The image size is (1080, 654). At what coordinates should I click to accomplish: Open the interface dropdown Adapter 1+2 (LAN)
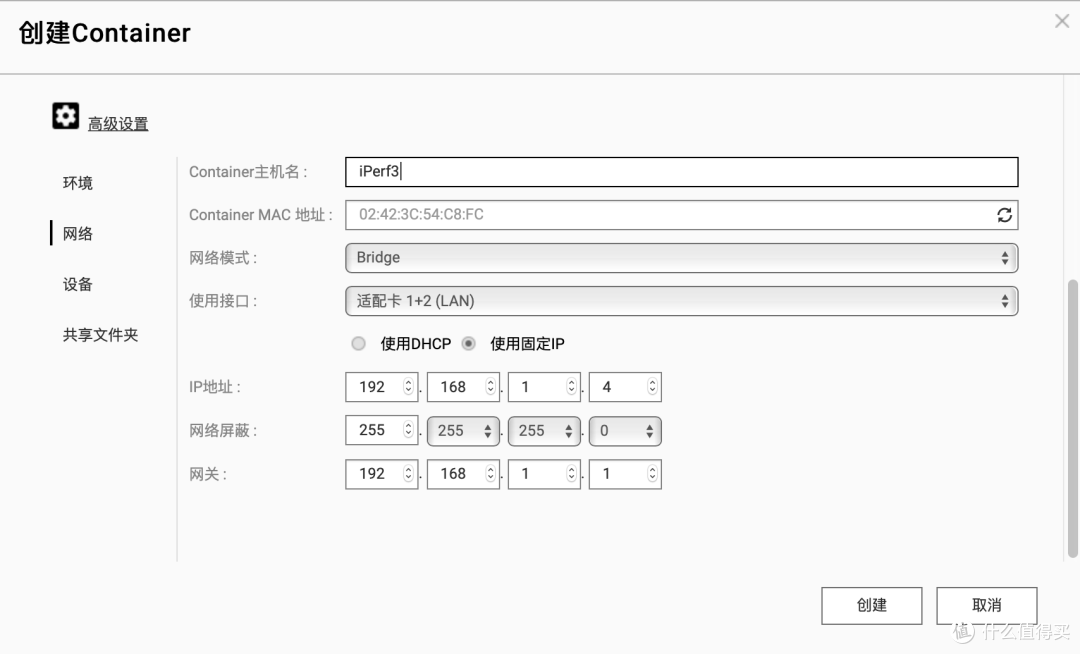point(681,301)
